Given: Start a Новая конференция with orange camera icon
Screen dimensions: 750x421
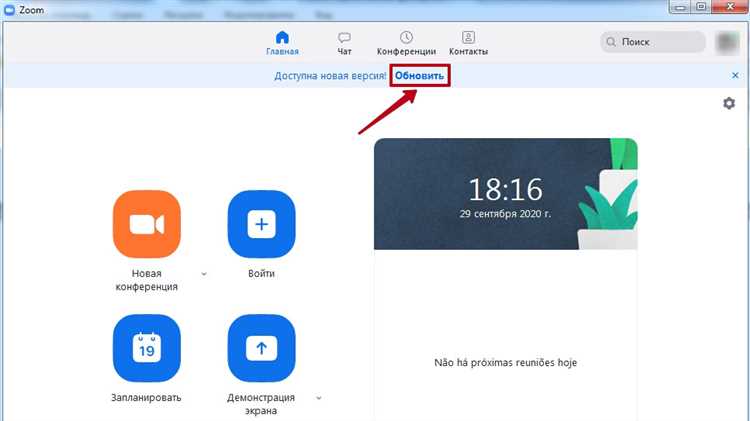Looking at the screenshot, I should (147, 224).
